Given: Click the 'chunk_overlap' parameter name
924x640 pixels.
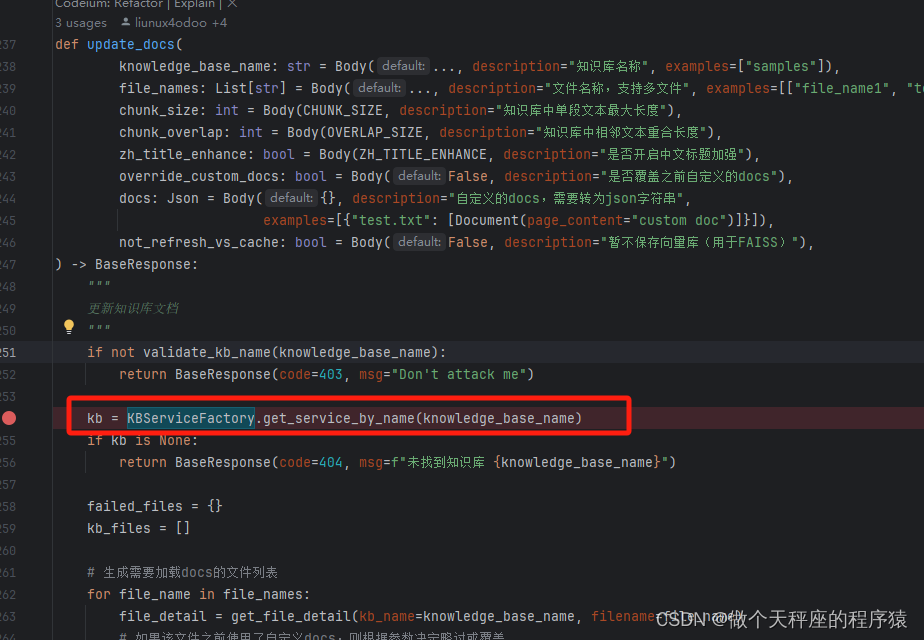Looking at the screenshot, I should click(x=171, y=133).
